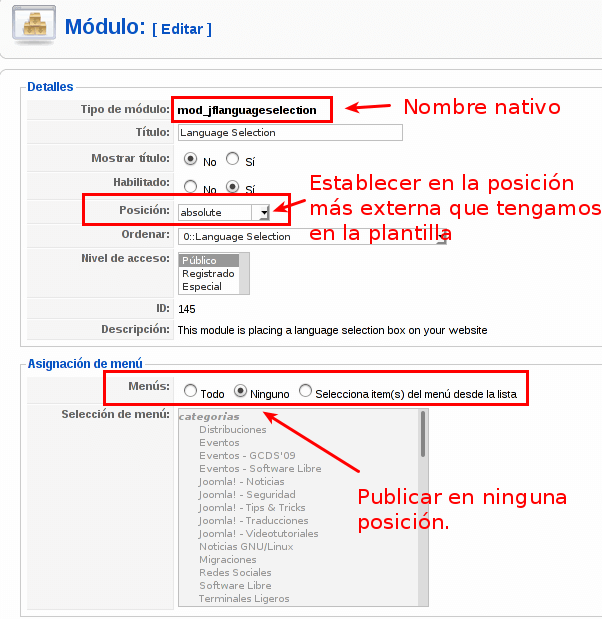The width and height of the screenshot is (602, 619).
Task: Select 'No' for Mostrar título
Action: click(190, 159)
